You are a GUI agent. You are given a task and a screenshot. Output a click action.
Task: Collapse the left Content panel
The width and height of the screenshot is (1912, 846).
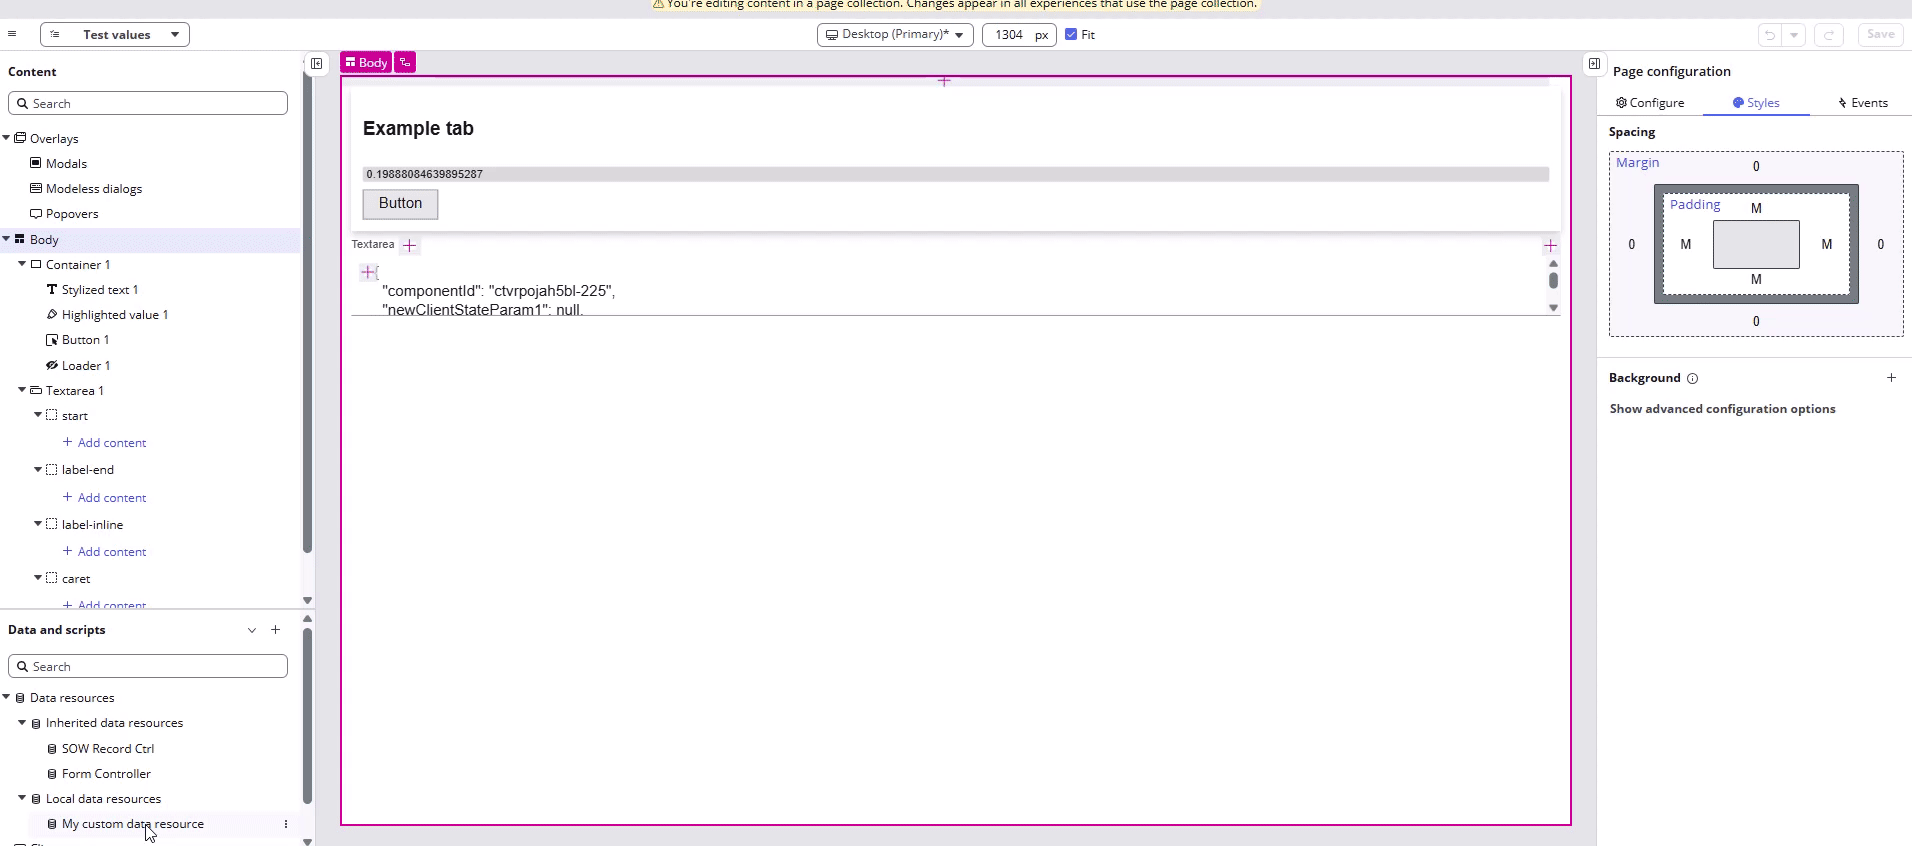coord(316,63)
